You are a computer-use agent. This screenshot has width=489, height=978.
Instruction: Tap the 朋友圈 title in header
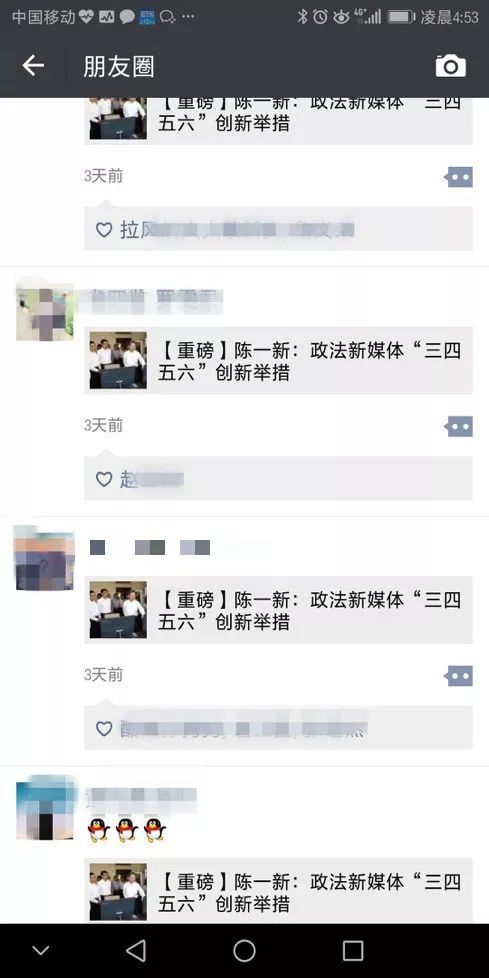point(119,67)
